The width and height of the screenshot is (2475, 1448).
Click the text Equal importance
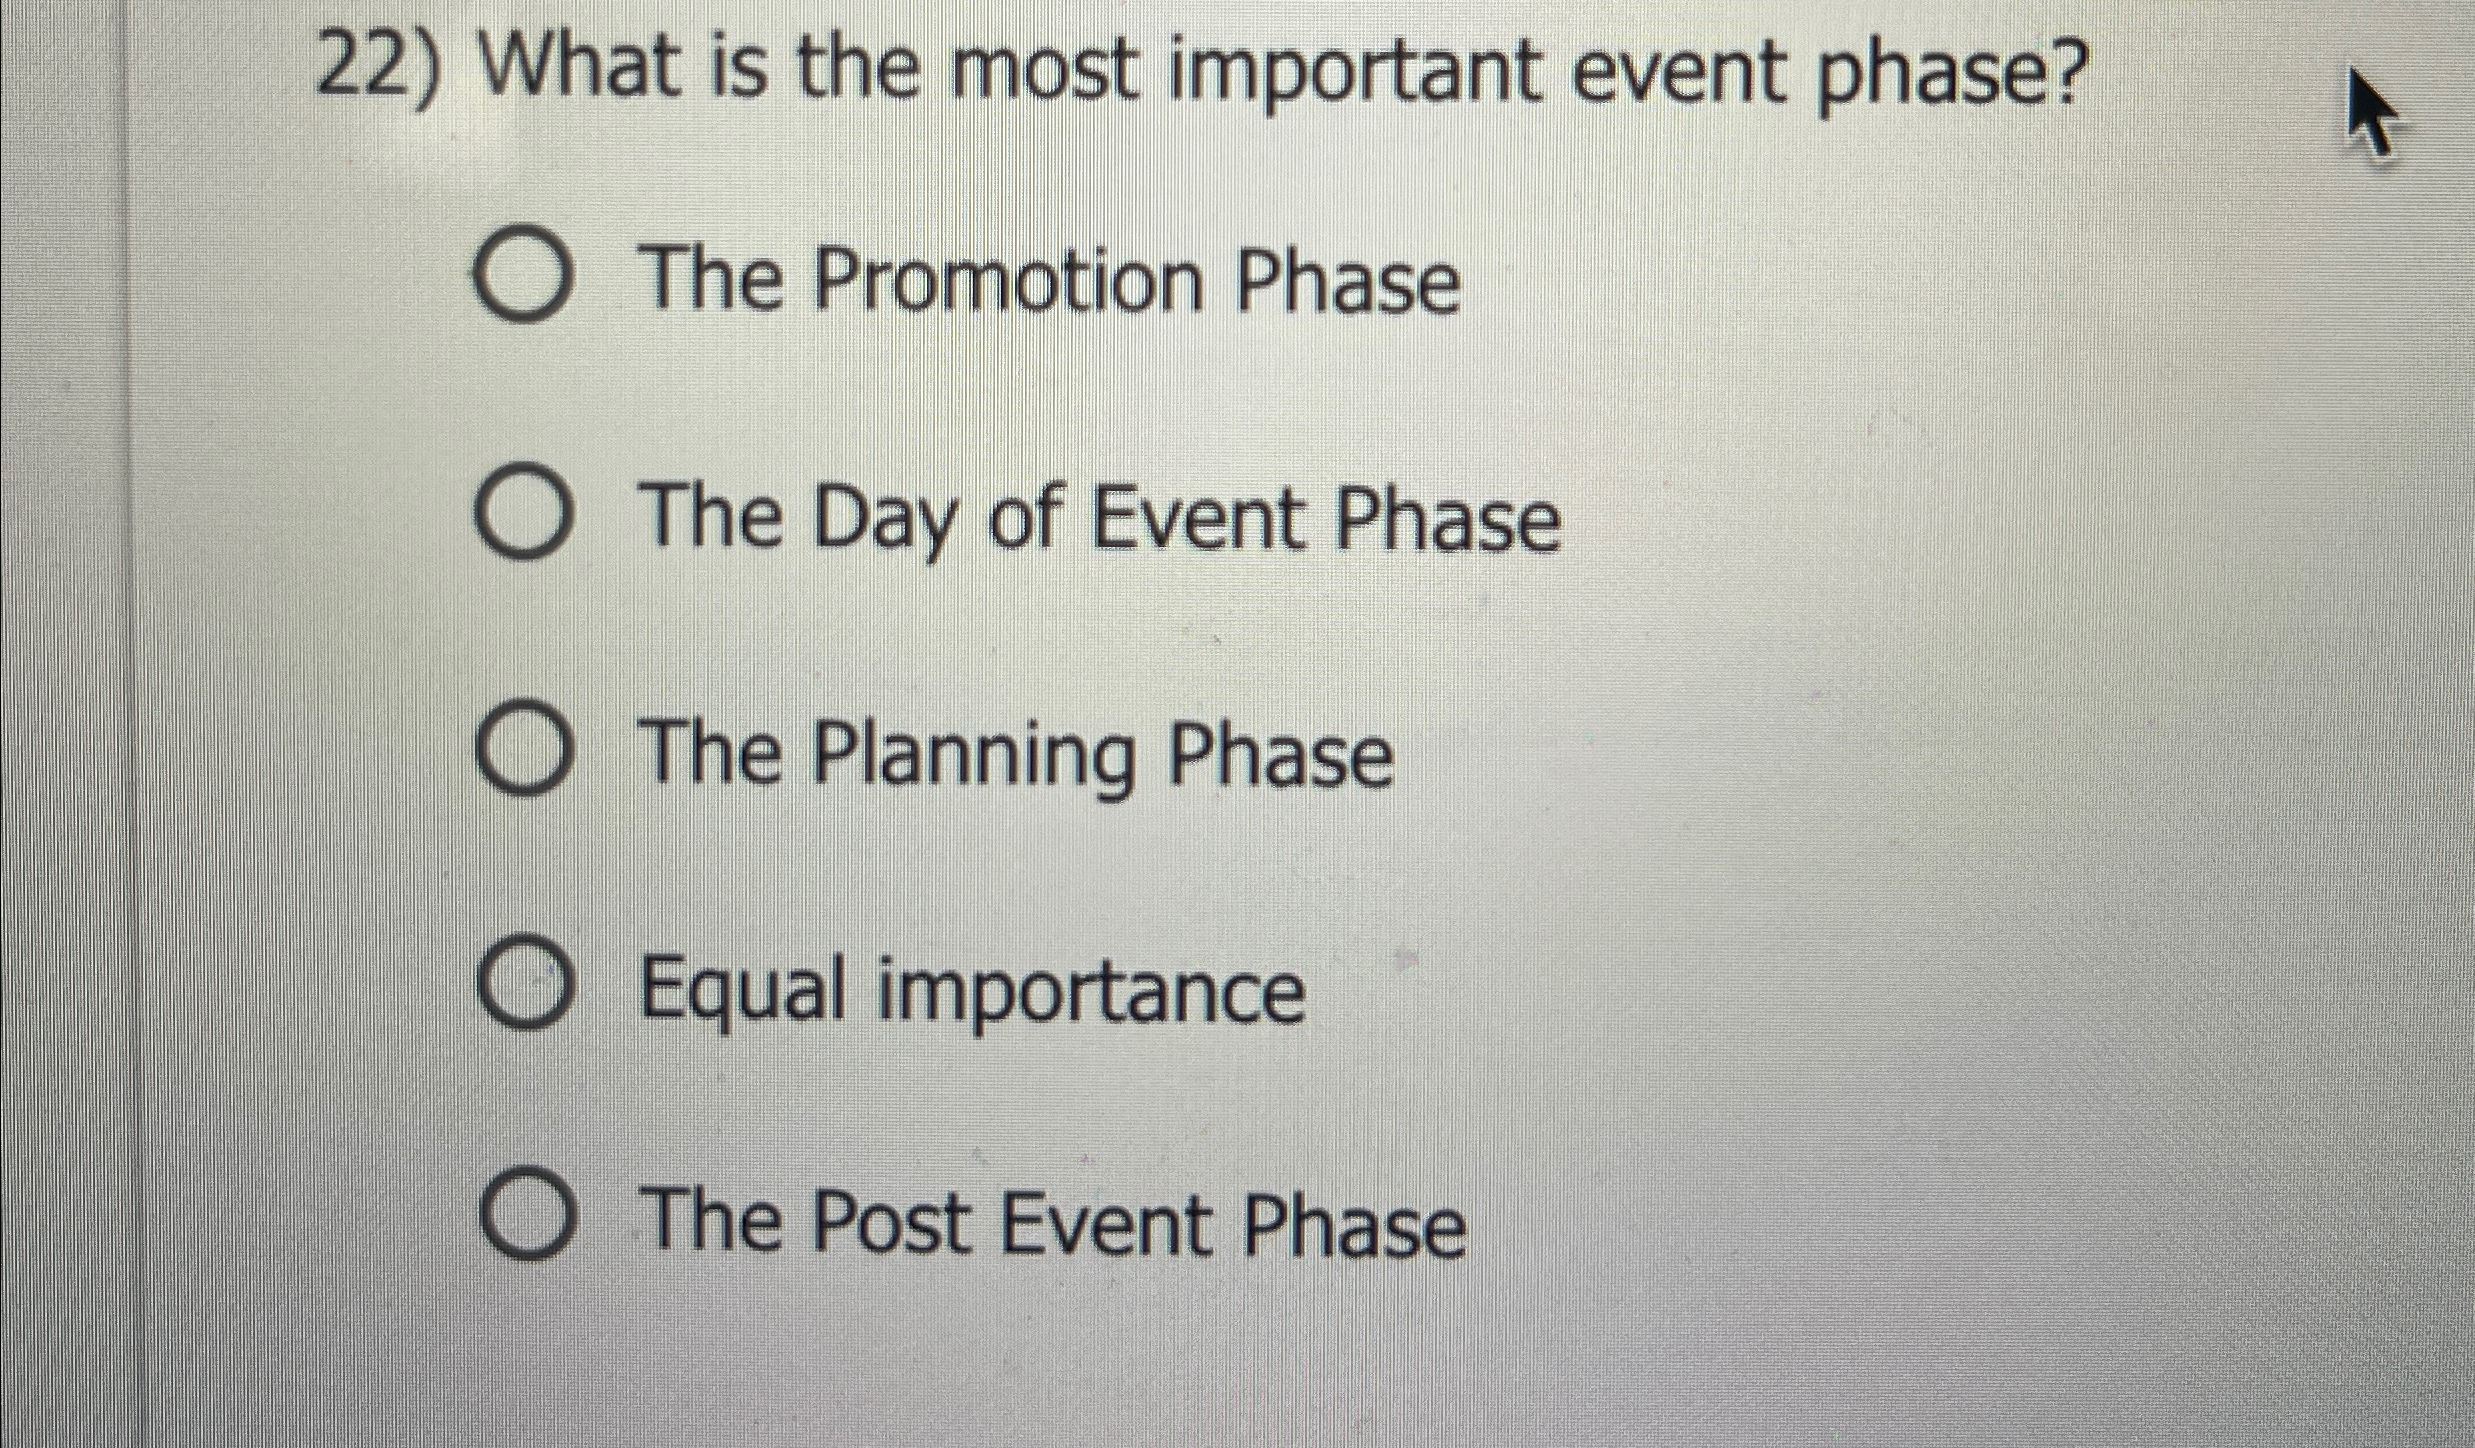pos(970,990)
